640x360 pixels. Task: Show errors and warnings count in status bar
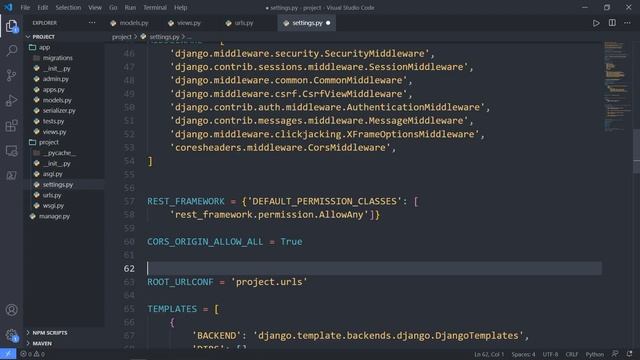coord(33,354)
